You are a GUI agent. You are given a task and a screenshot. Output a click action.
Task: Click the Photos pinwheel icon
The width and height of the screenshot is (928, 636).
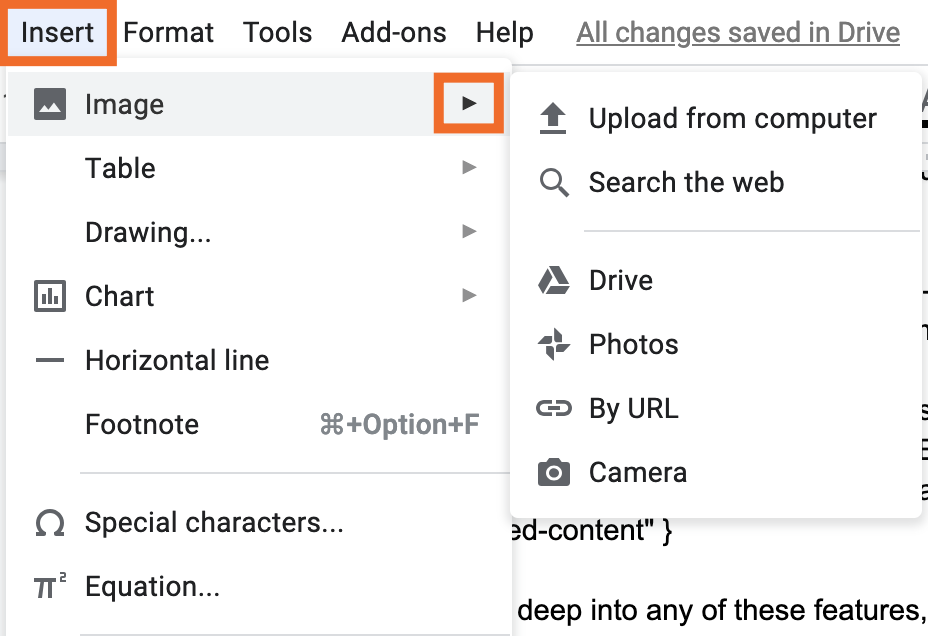(x=553, y=344)
